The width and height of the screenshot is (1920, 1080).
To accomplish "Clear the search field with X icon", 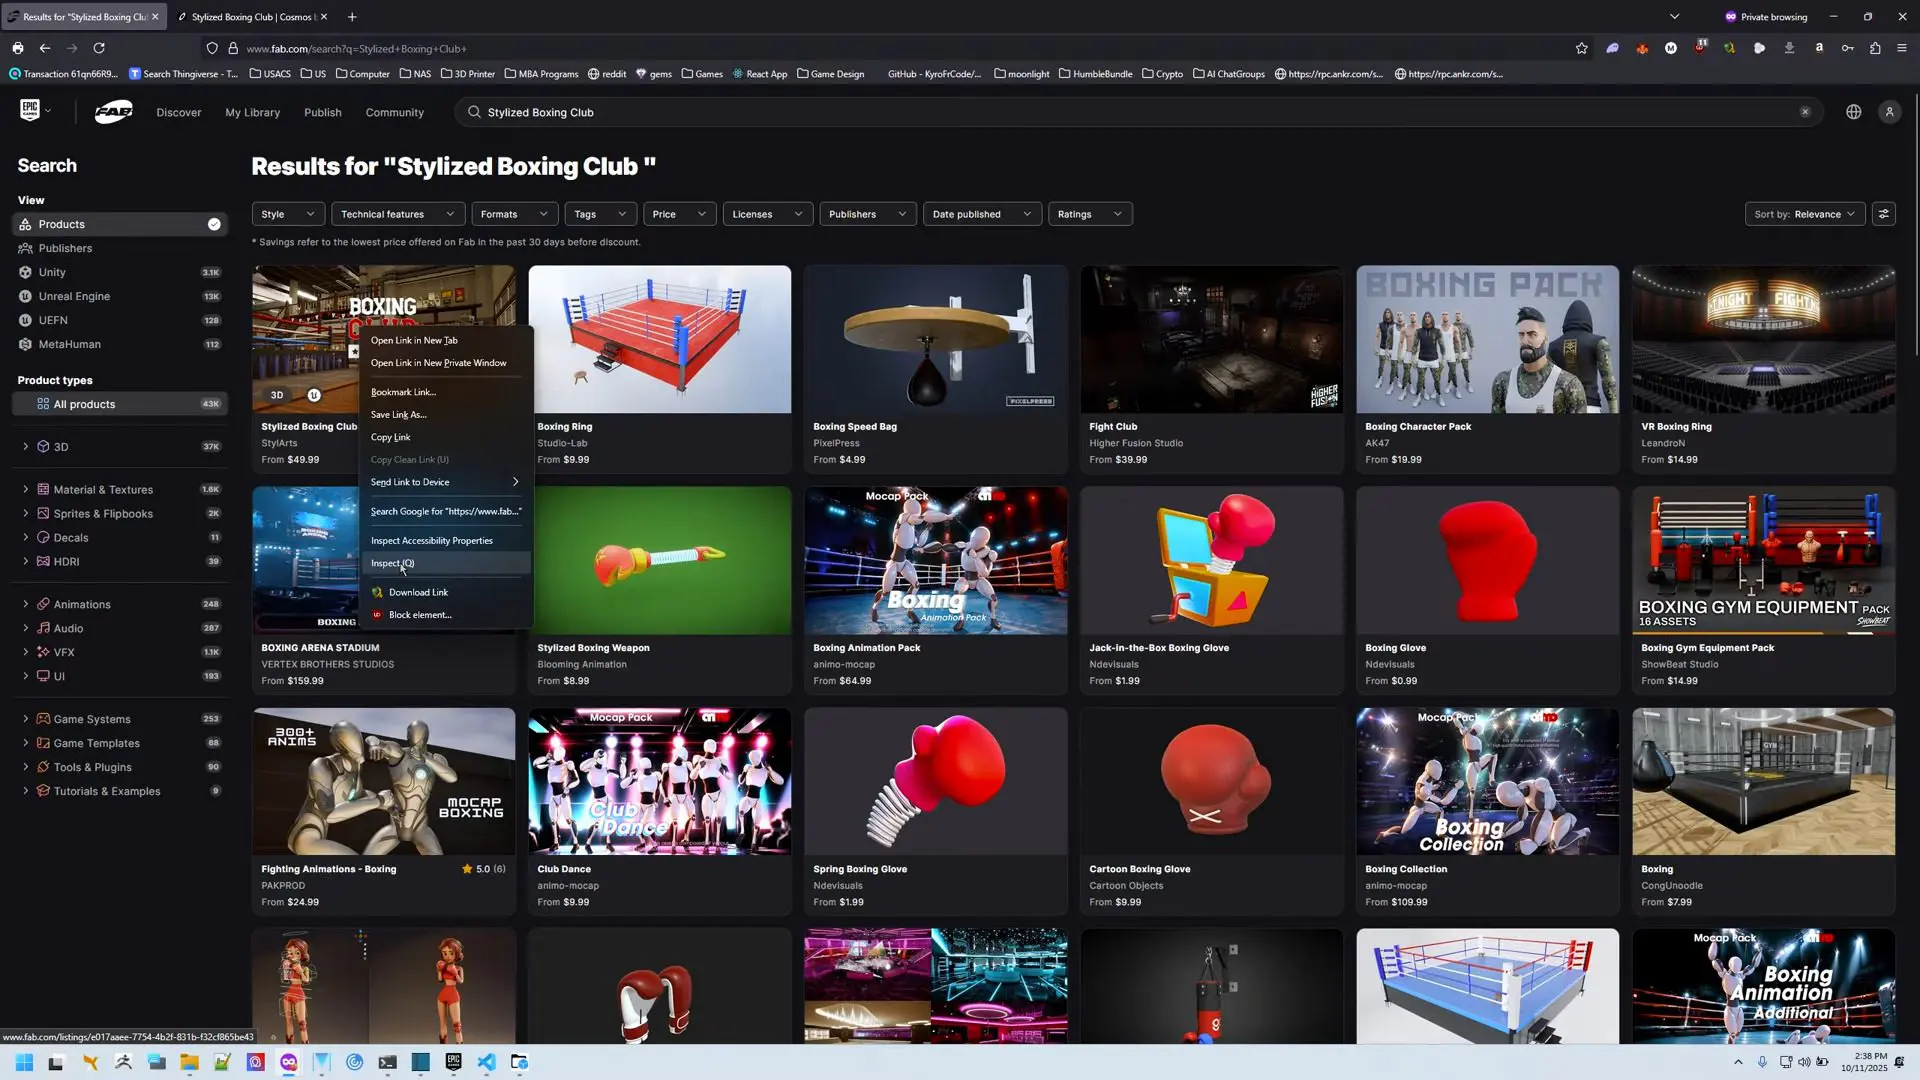I will [x=1805, y=112].
